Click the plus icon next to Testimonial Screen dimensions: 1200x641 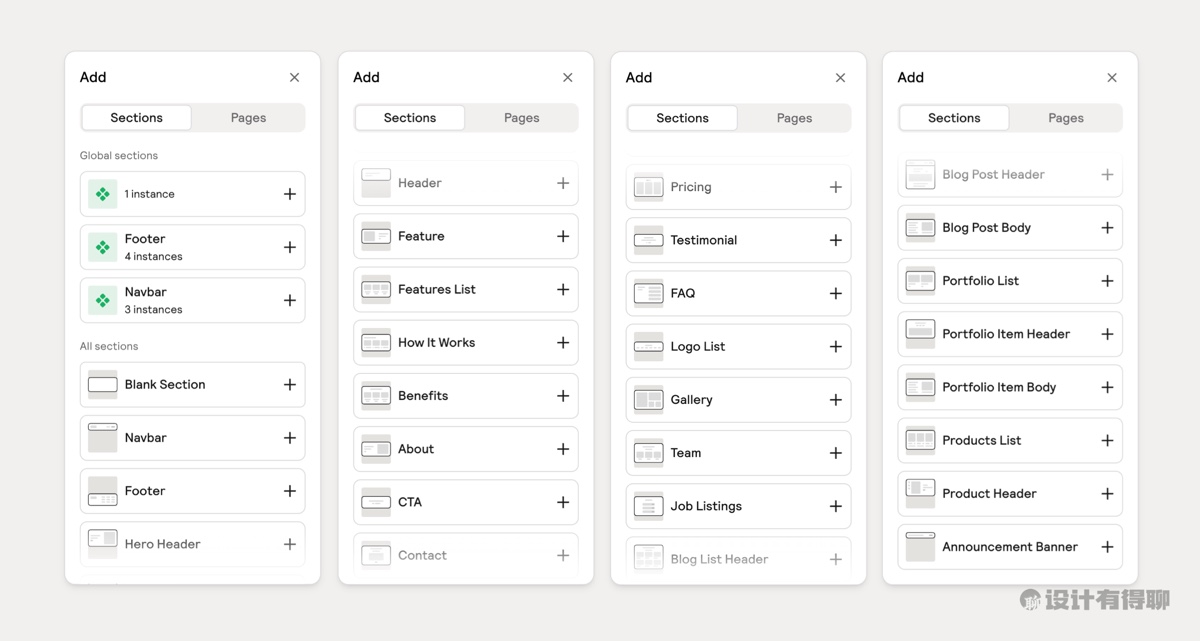(x=835, y=241)
